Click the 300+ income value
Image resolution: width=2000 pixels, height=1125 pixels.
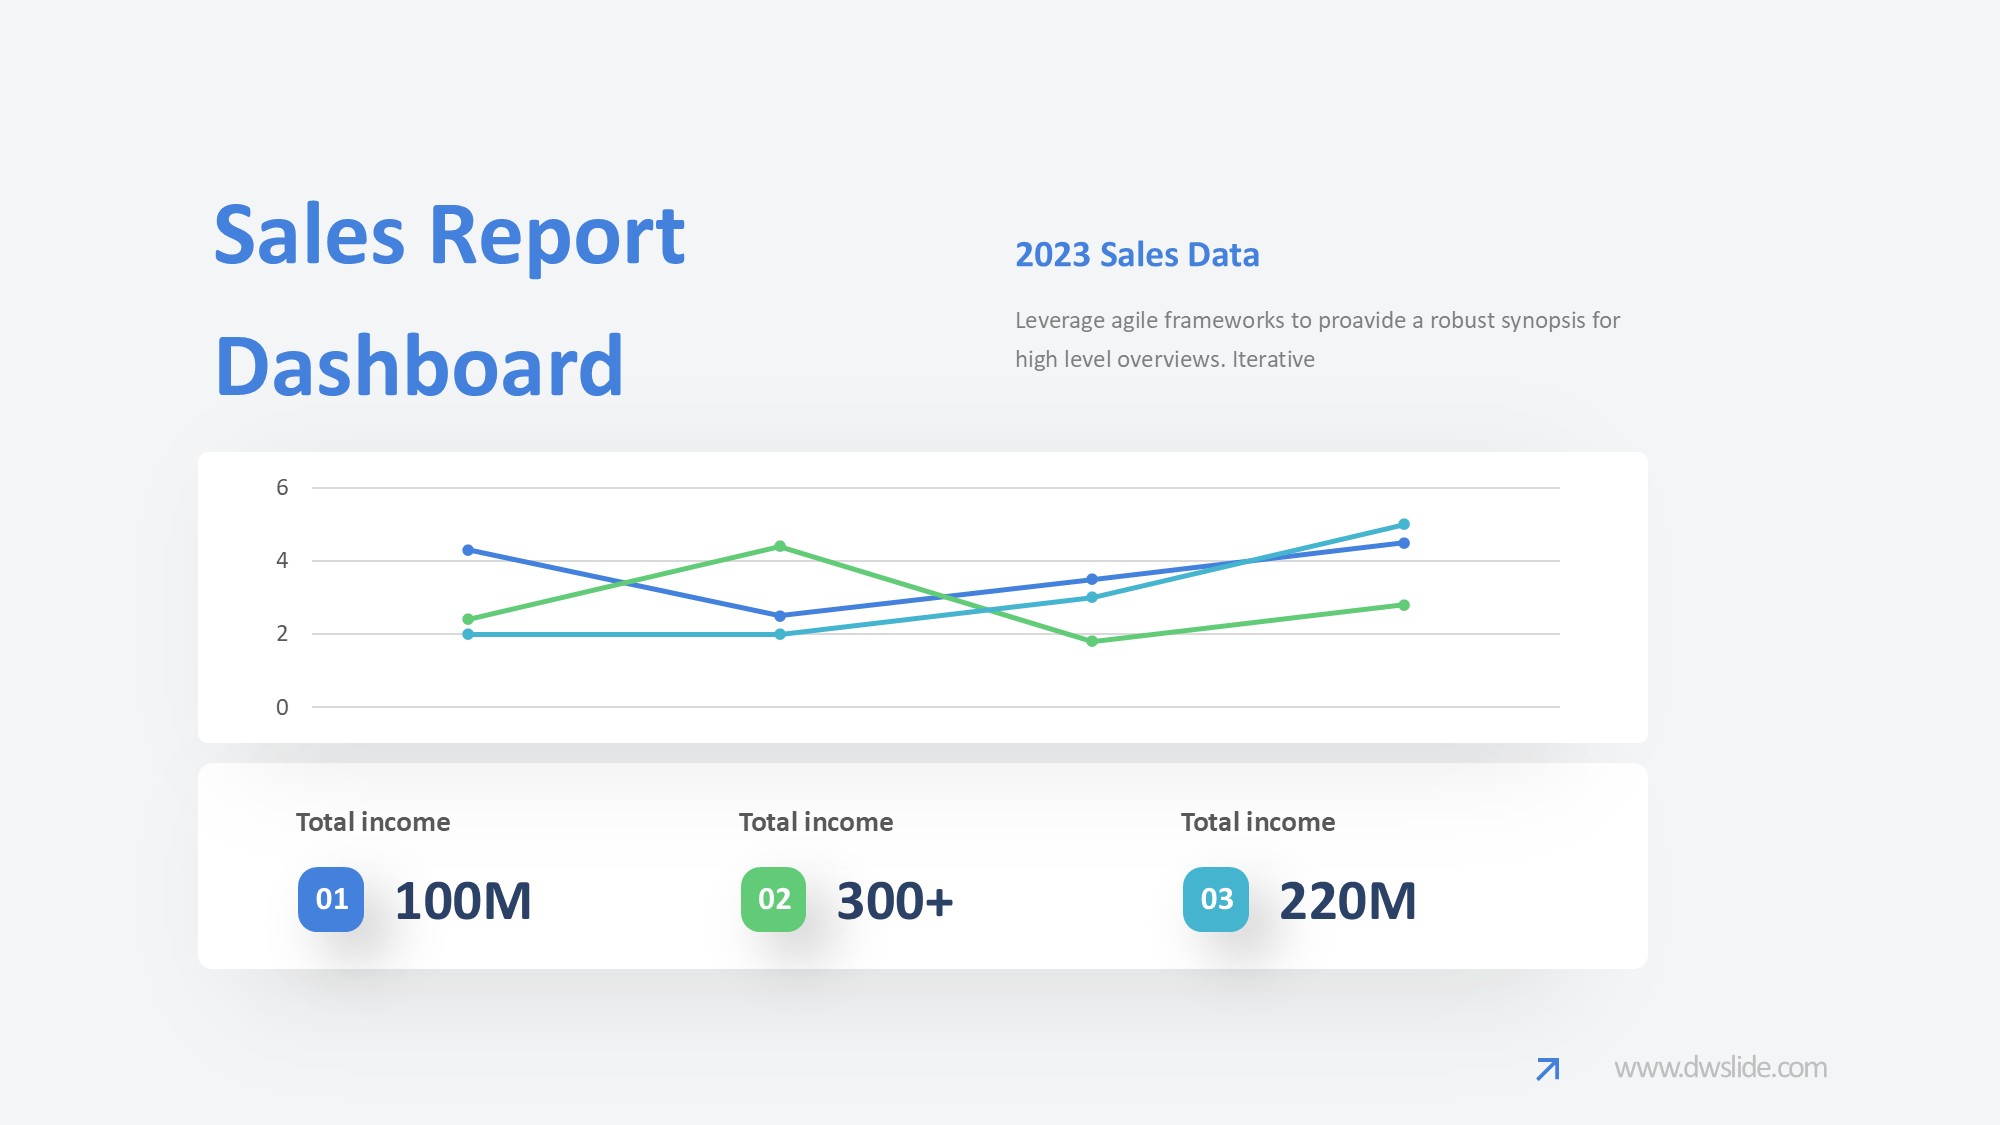coord(895,901)
